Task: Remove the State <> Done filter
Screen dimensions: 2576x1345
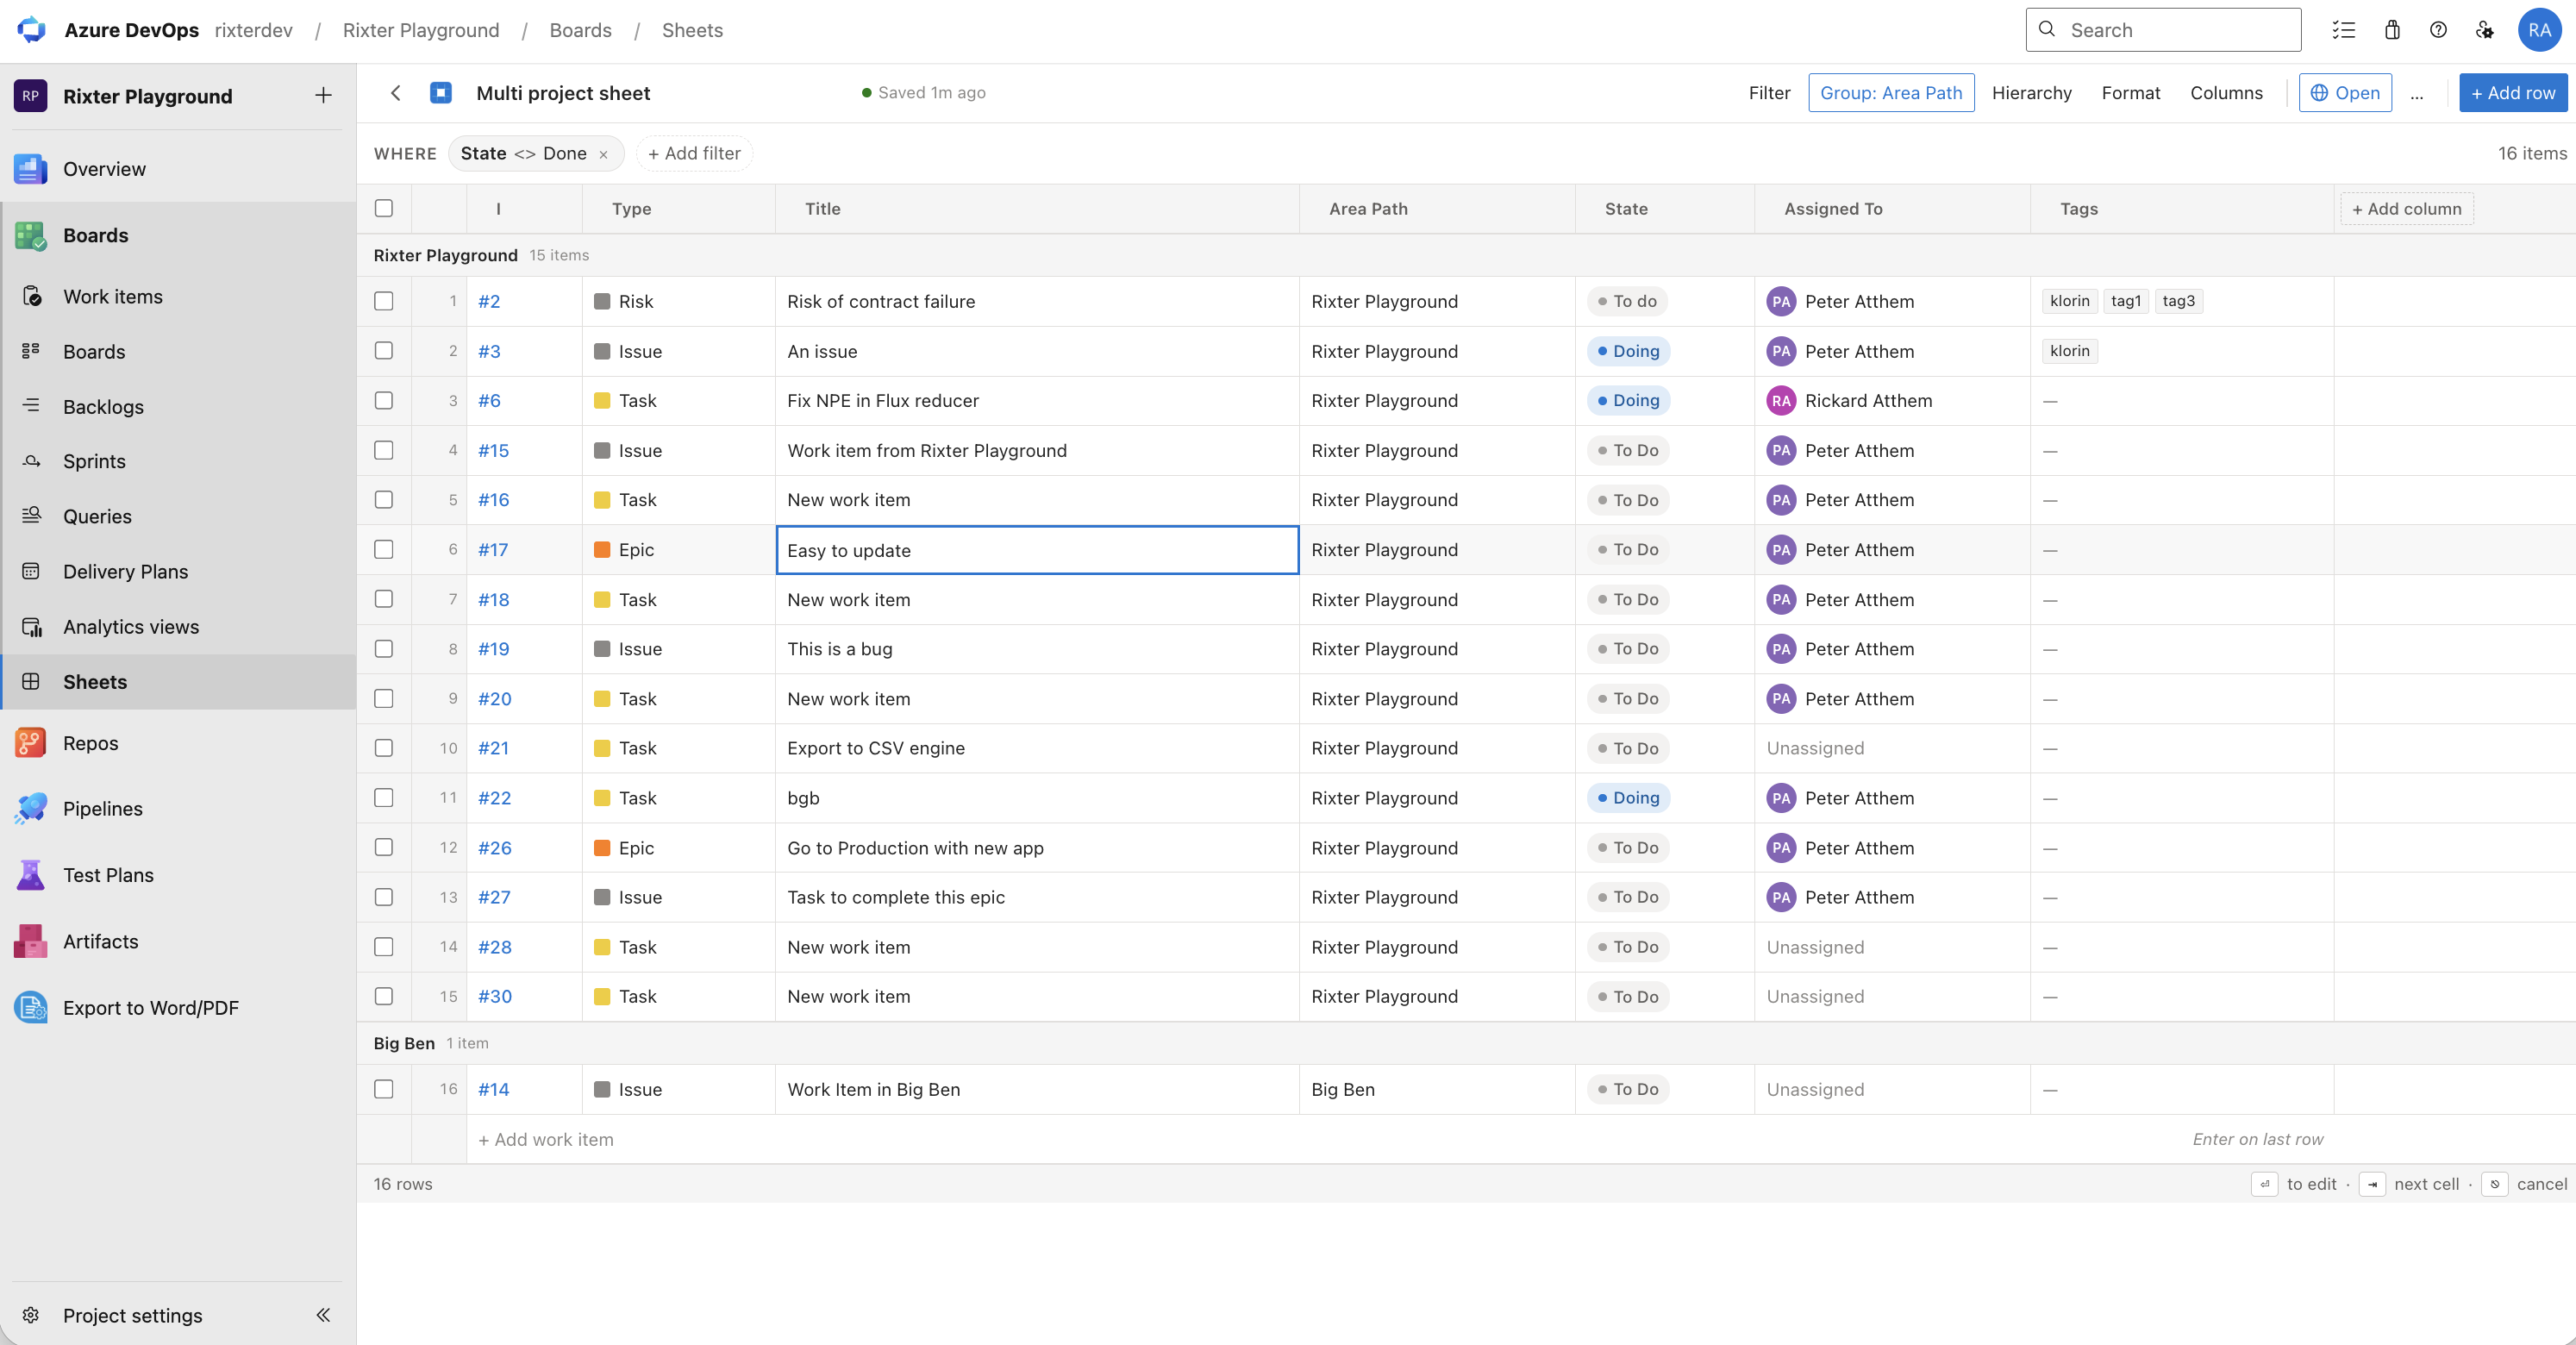Action: [603, 154]
